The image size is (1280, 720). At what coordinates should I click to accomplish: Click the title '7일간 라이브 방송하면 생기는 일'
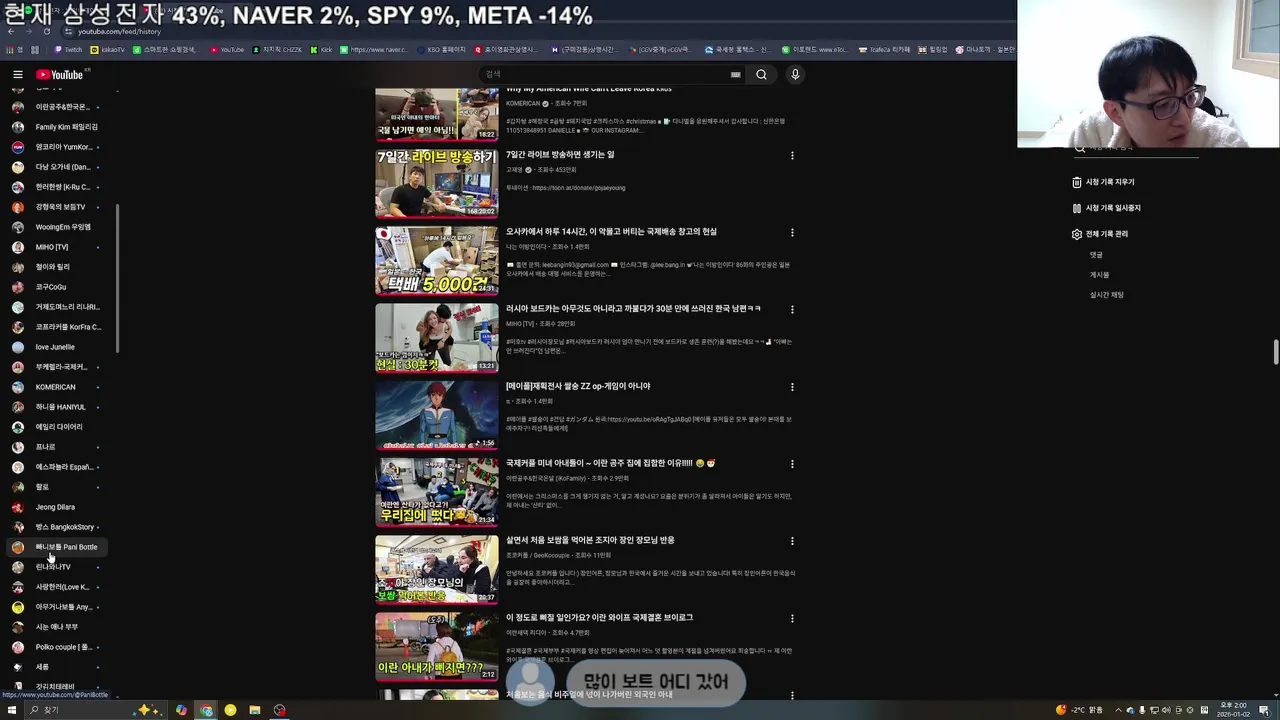[x=560, y=155]
